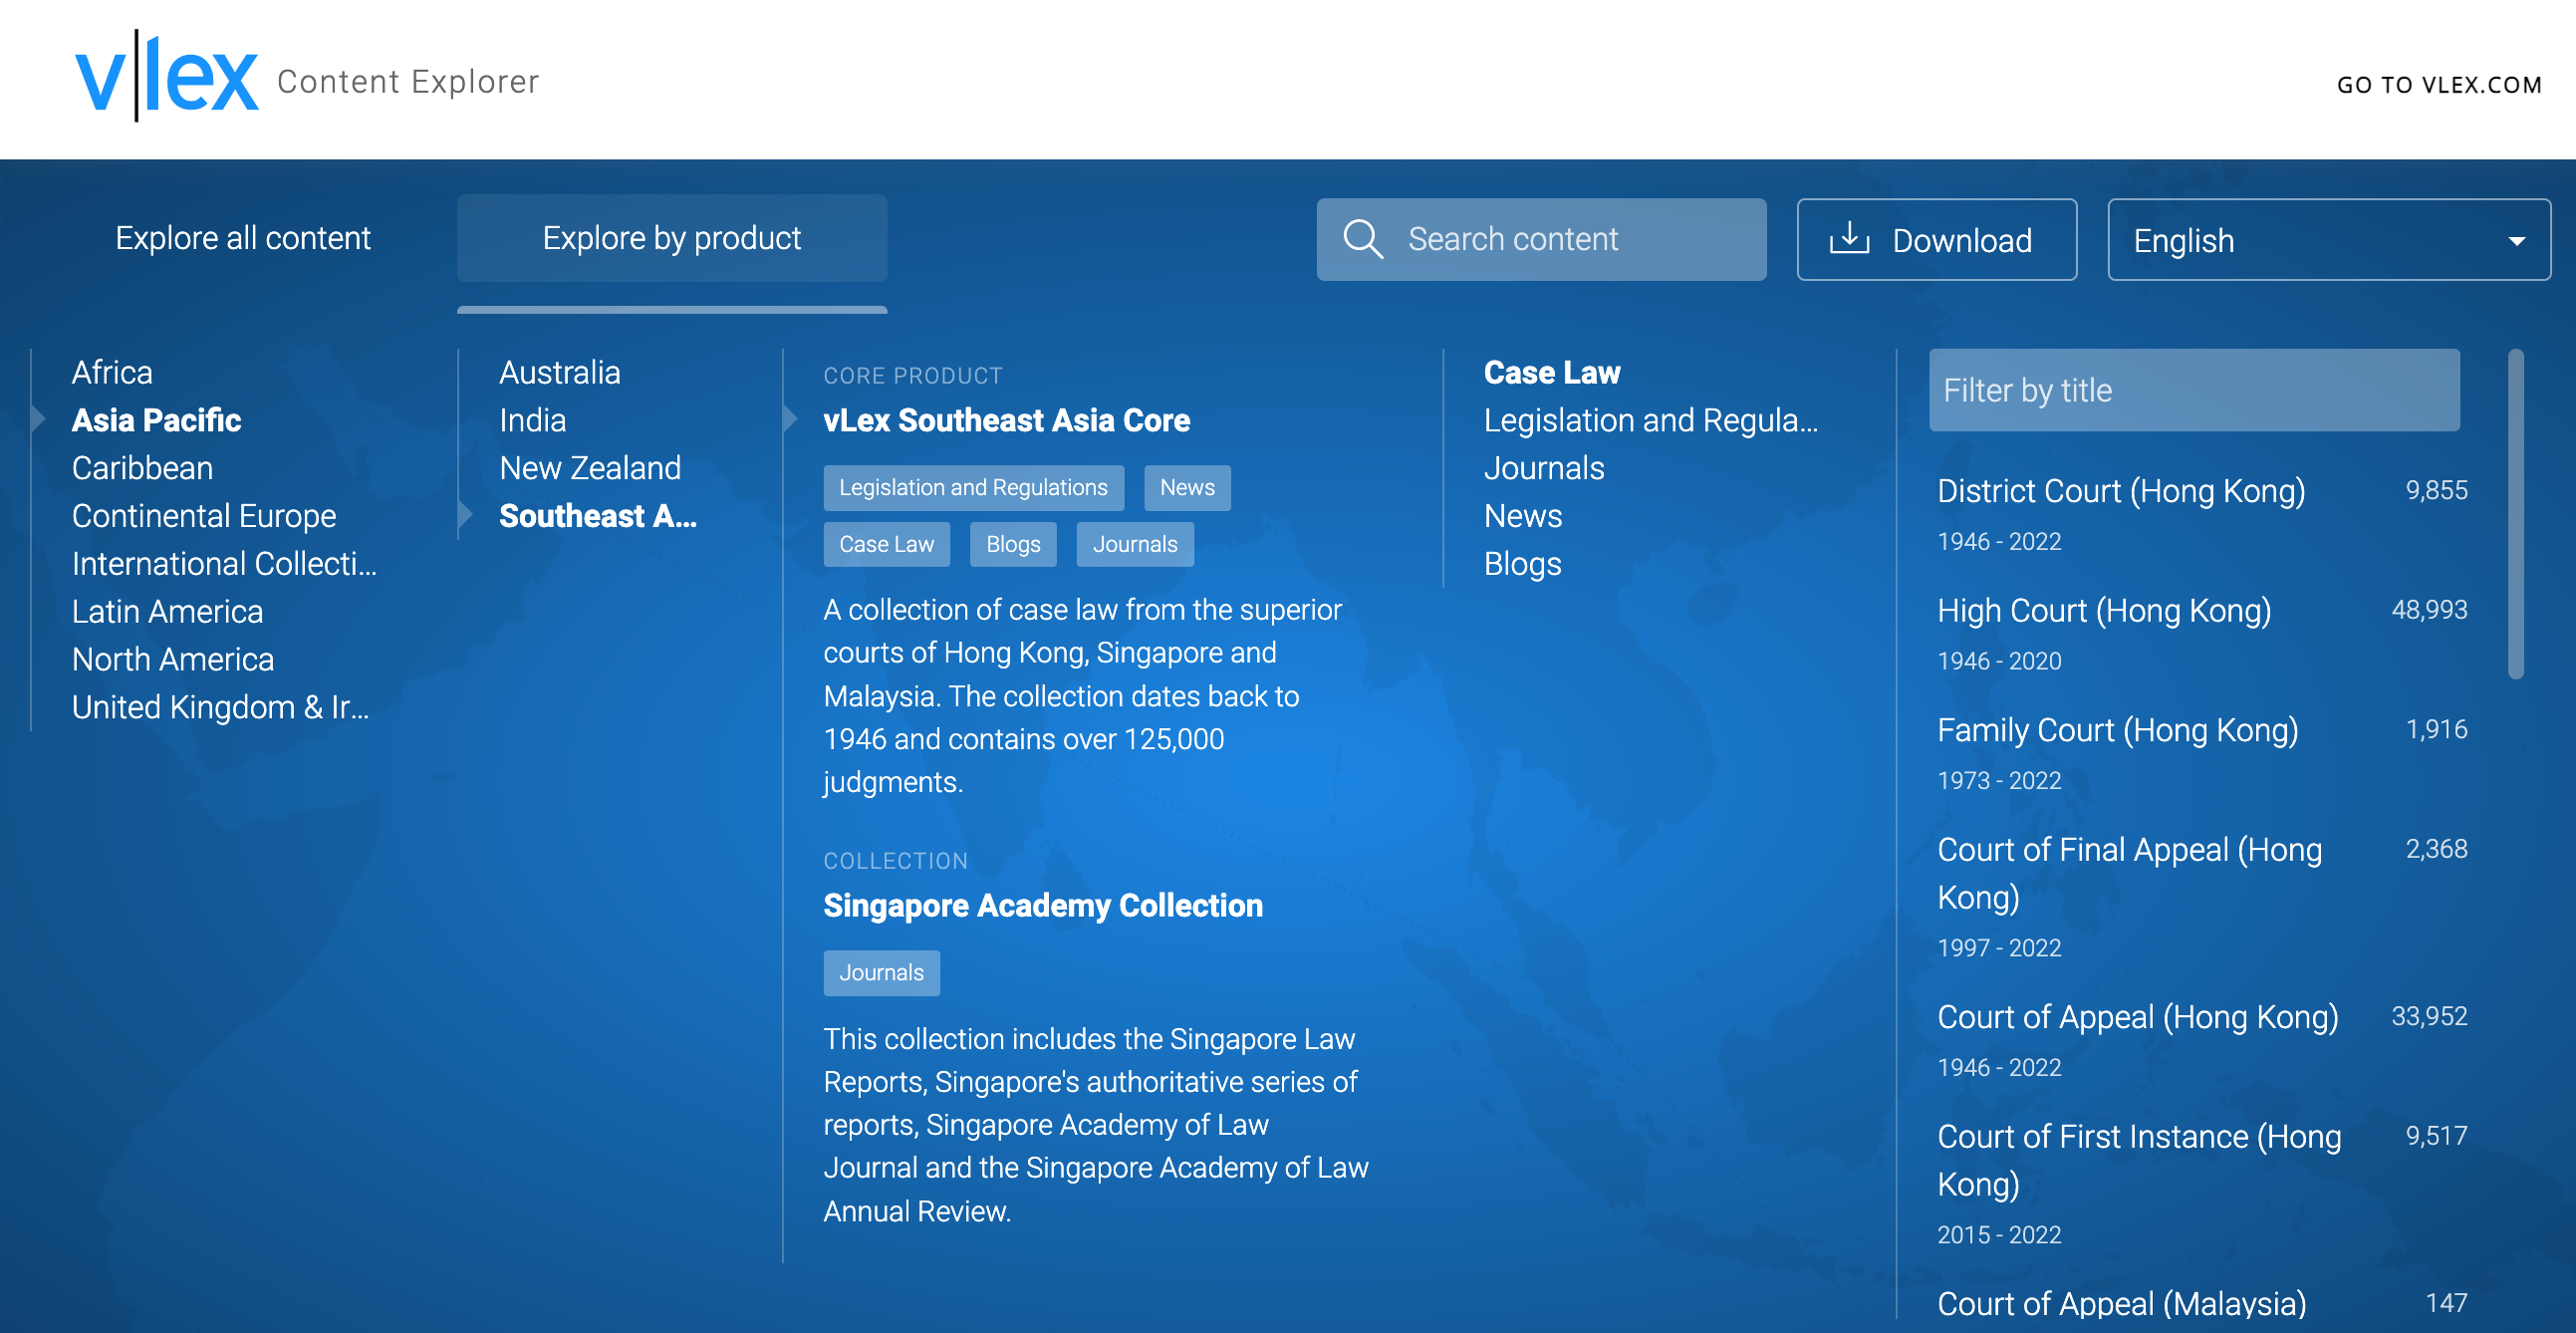Screen dimensions: 2576x1333
Task: Click the results list scrollbar
Action: pyautogui.click(x=2515, y=514)
